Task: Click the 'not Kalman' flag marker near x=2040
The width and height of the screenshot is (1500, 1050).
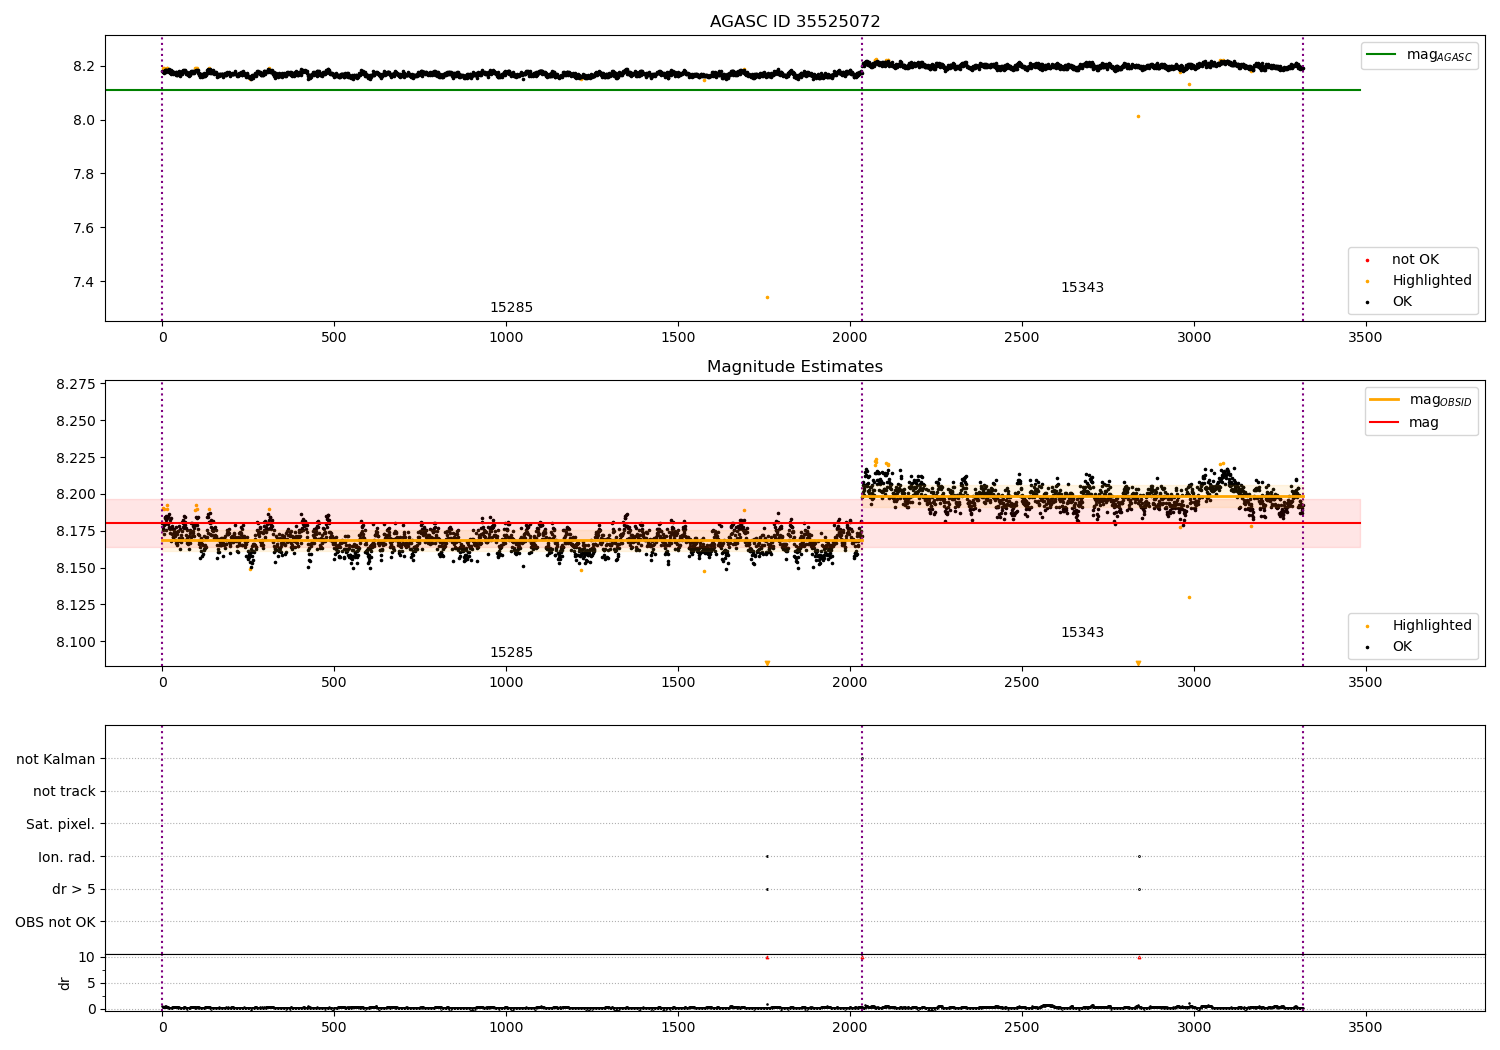Action: 862,758
